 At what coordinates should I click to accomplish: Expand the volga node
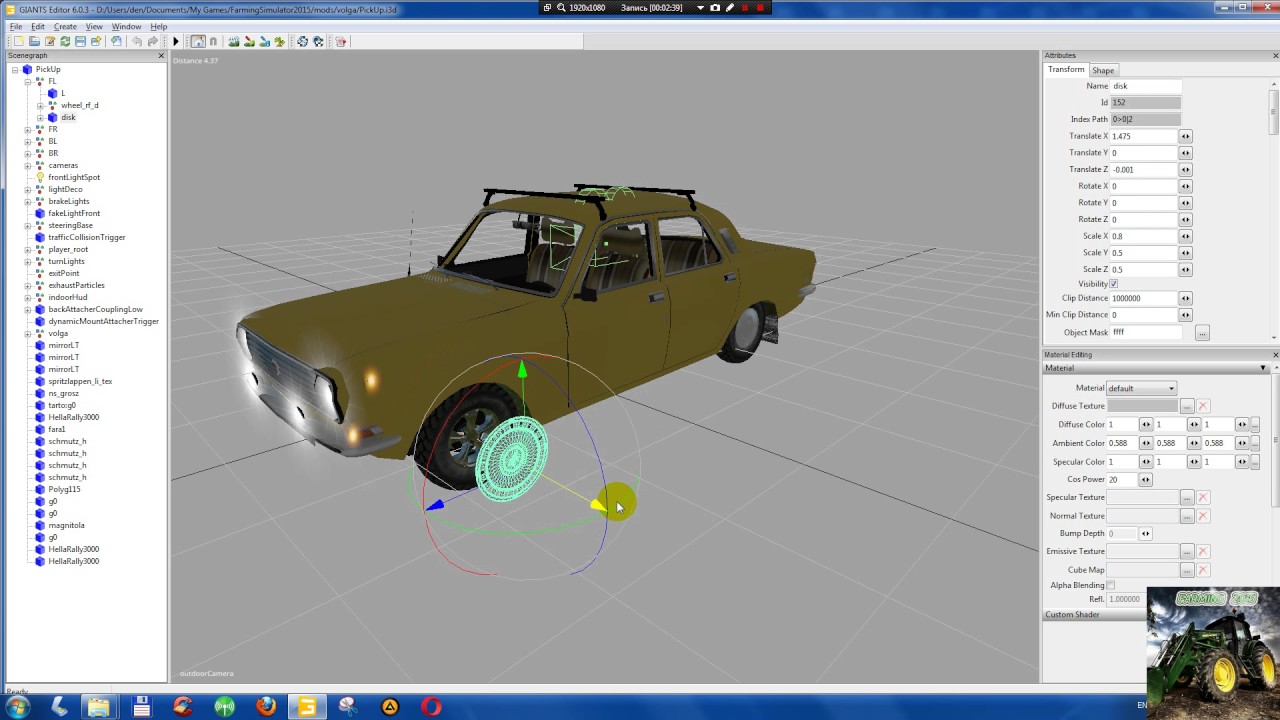pyautogui.click(x=28, y=333)
